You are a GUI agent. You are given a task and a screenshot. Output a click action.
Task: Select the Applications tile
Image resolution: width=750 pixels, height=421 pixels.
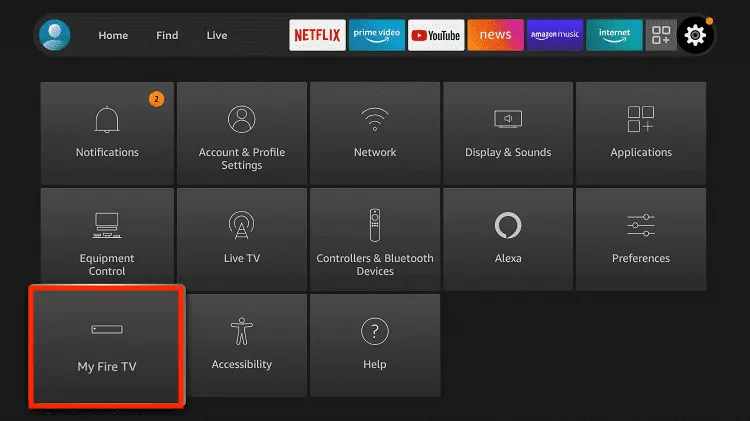click(641, 132)
